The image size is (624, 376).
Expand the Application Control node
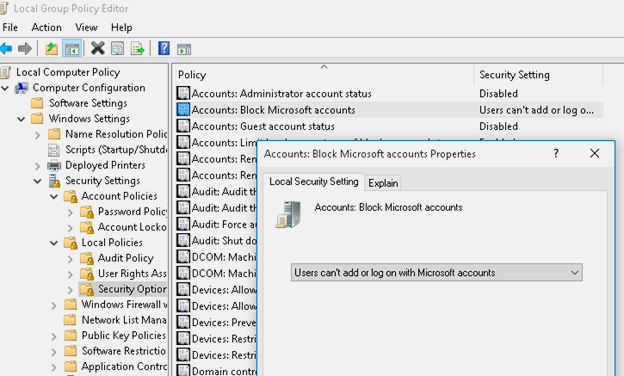54,367
